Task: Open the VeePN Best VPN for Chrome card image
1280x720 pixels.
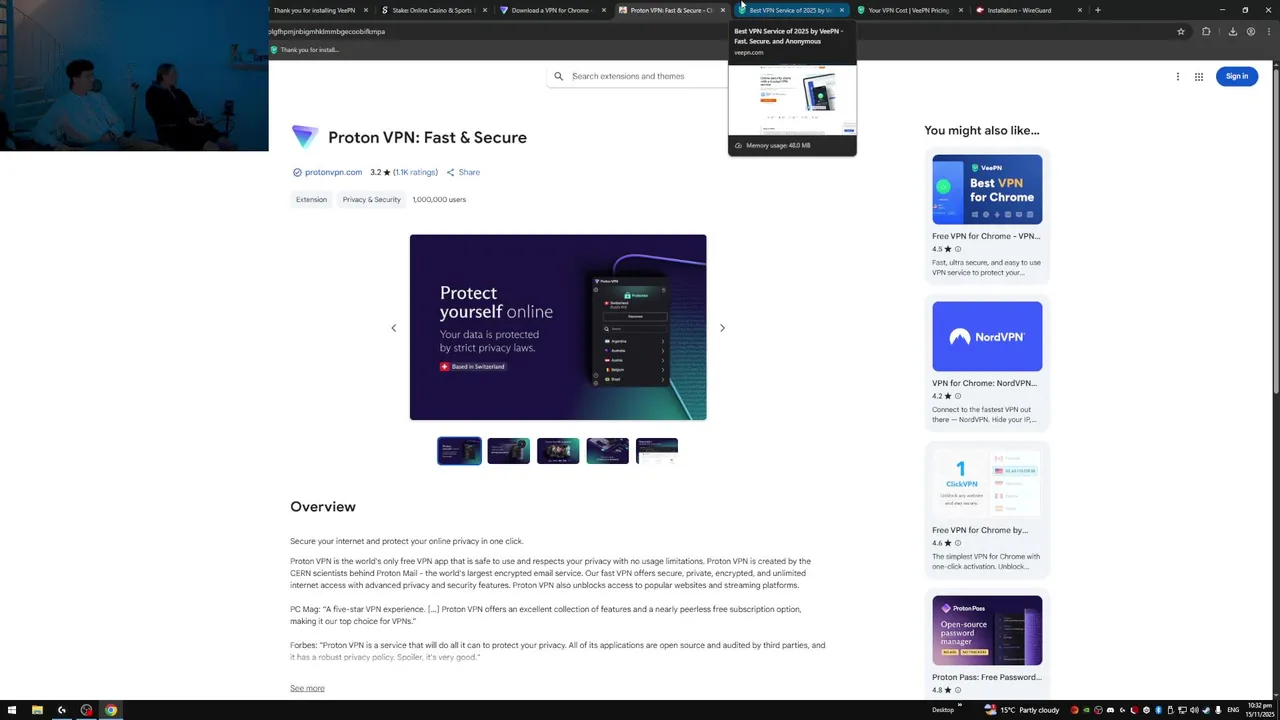Action: (987, 189)
